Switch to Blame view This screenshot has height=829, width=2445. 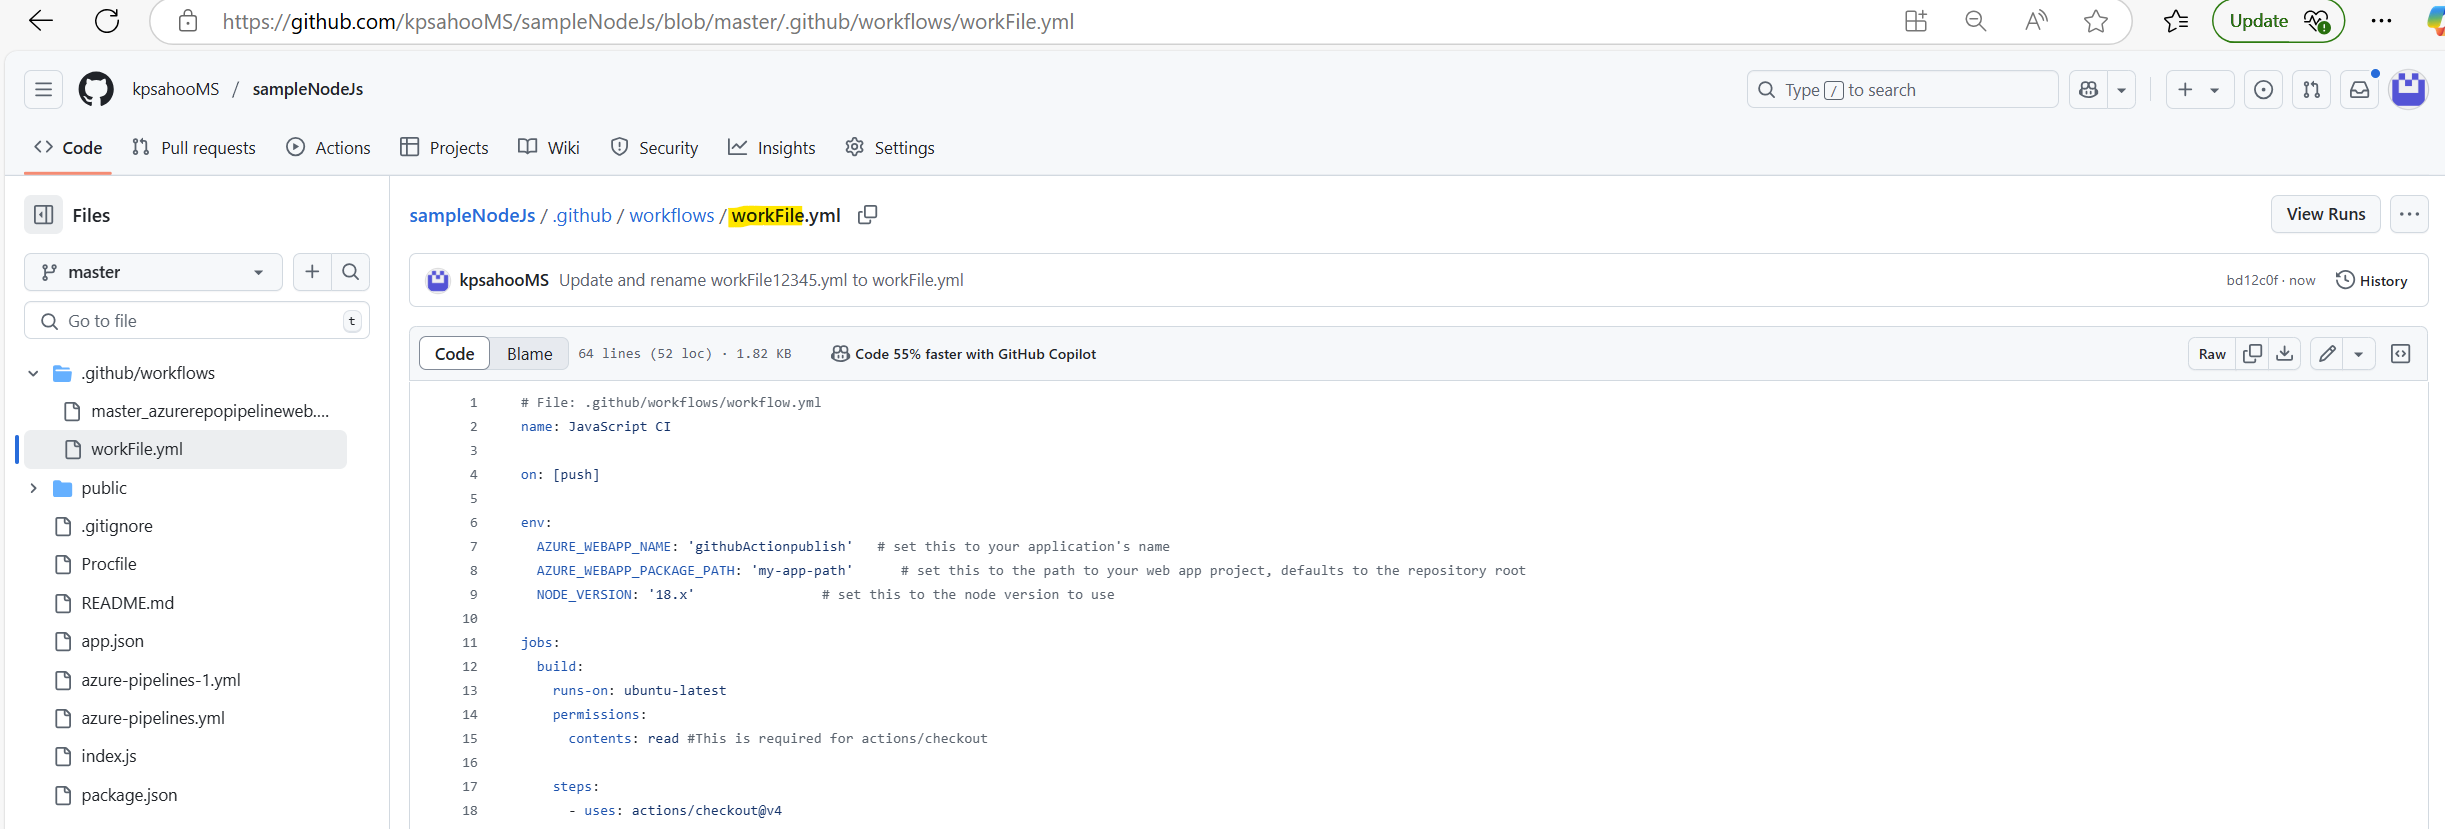tap(529, 354)
